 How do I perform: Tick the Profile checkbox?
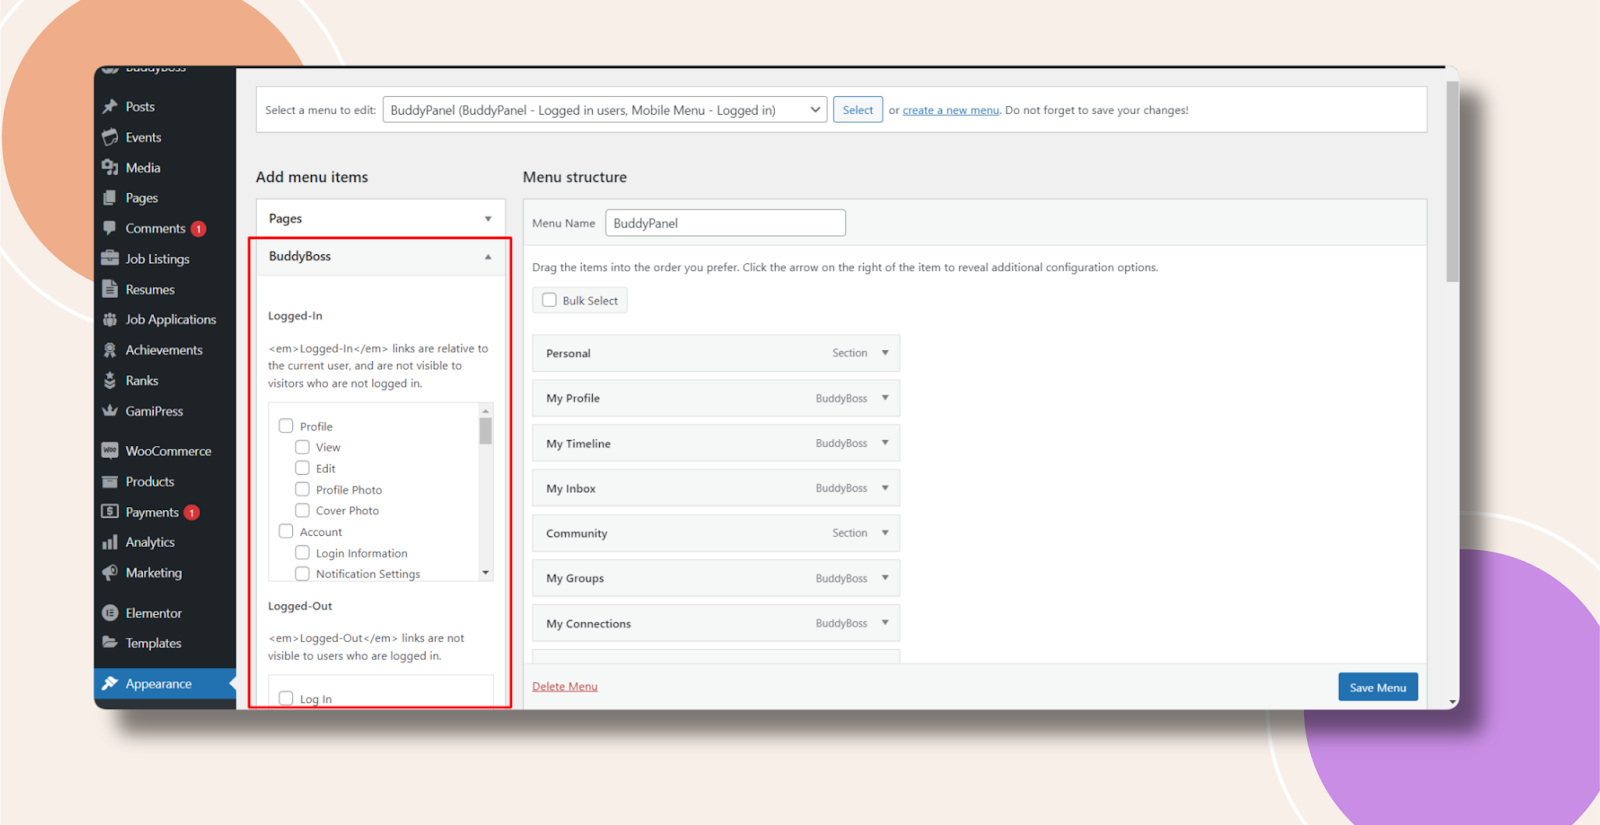click(x=286, y=426)
